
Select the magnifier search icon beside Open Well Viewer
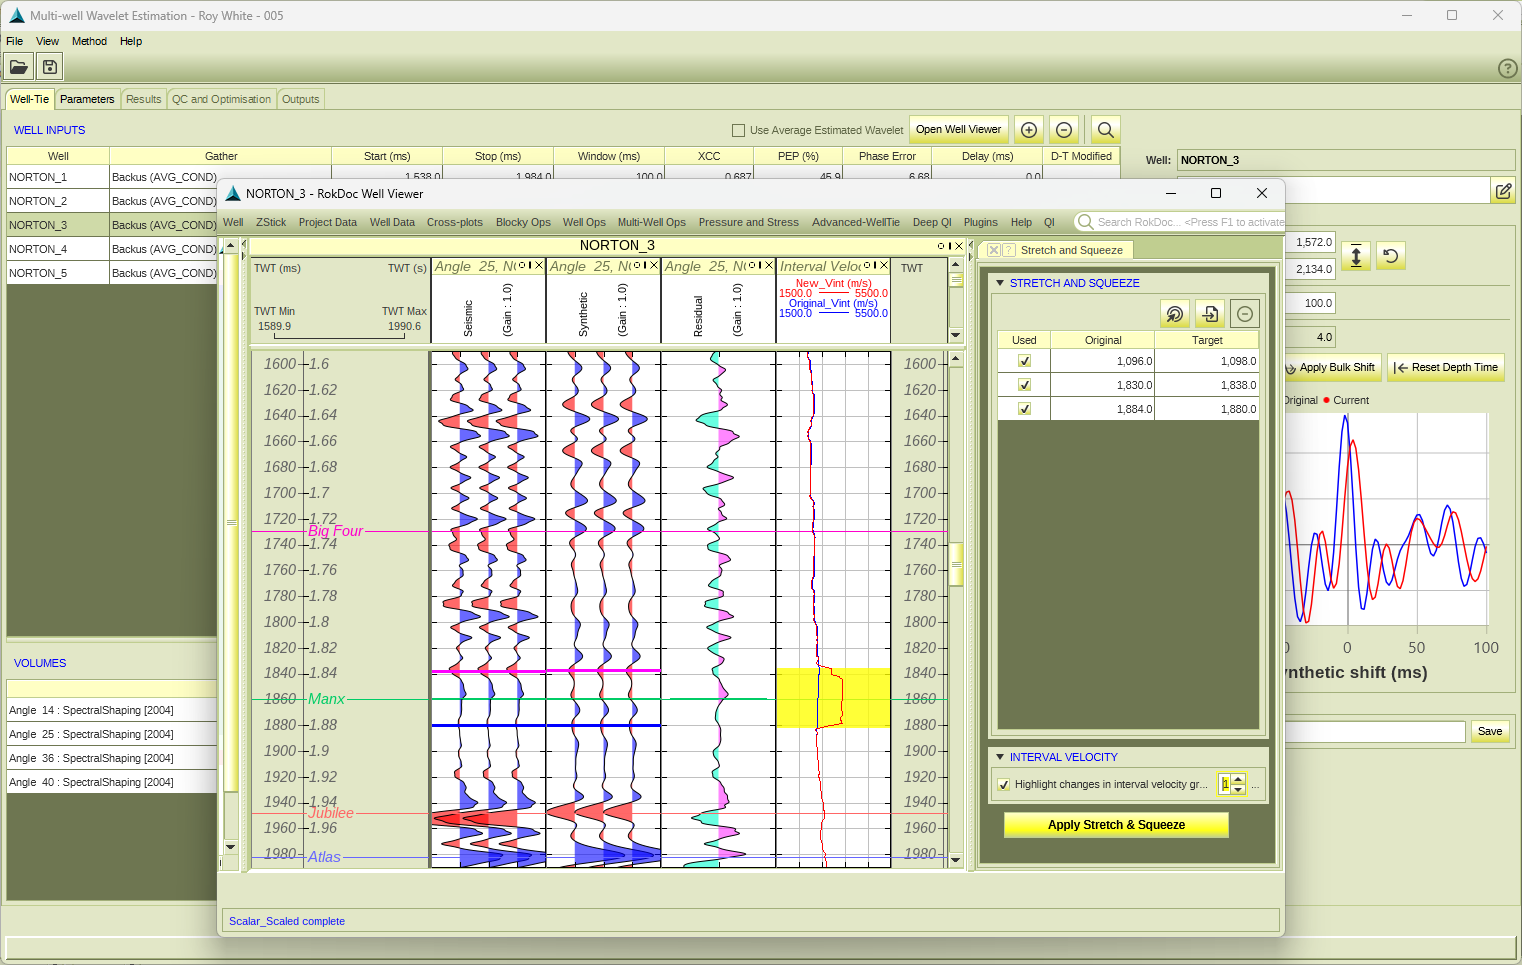(x=1104, y=129)
